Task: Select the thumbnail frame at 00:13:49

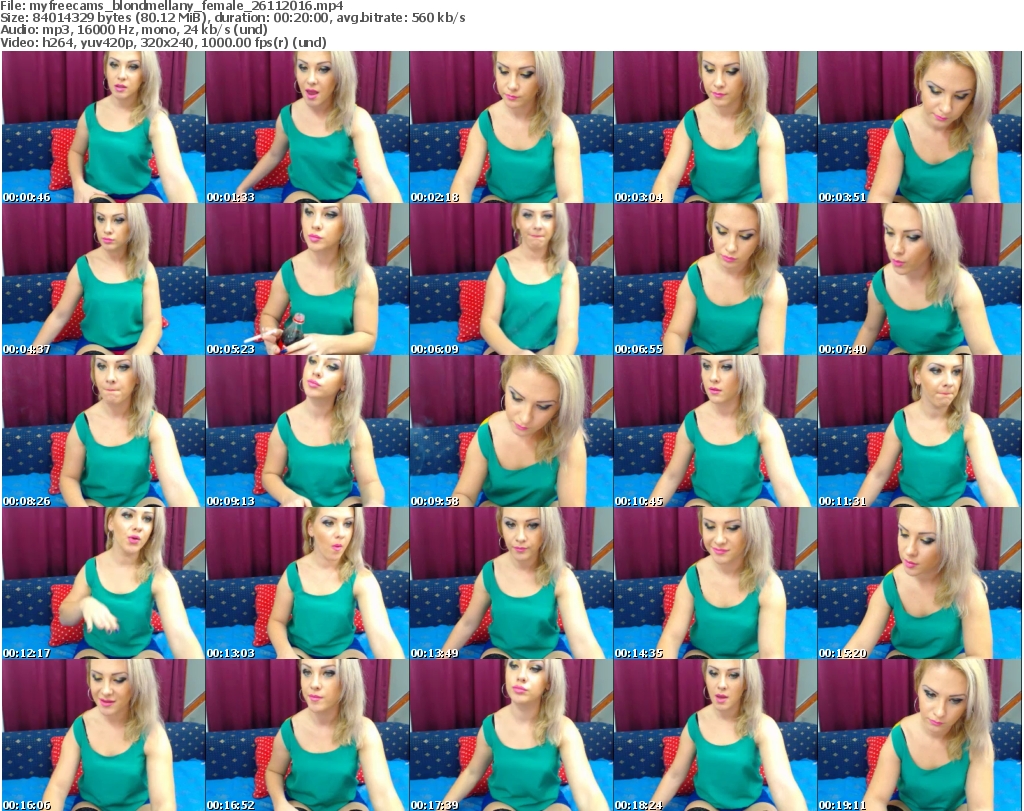Action: coord(511,584)
